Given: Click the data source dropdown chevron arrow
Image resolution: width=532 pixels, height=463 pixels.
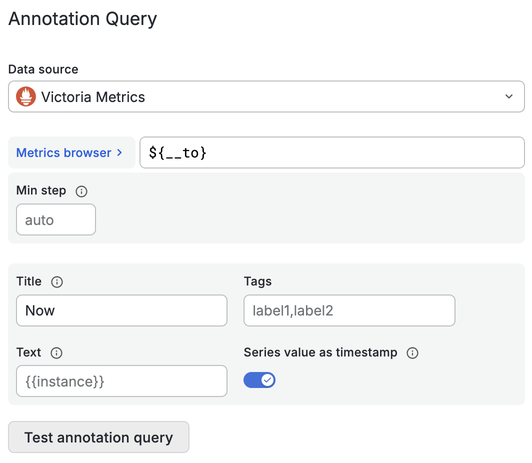Looking at the screenshot, I should 509,97.
